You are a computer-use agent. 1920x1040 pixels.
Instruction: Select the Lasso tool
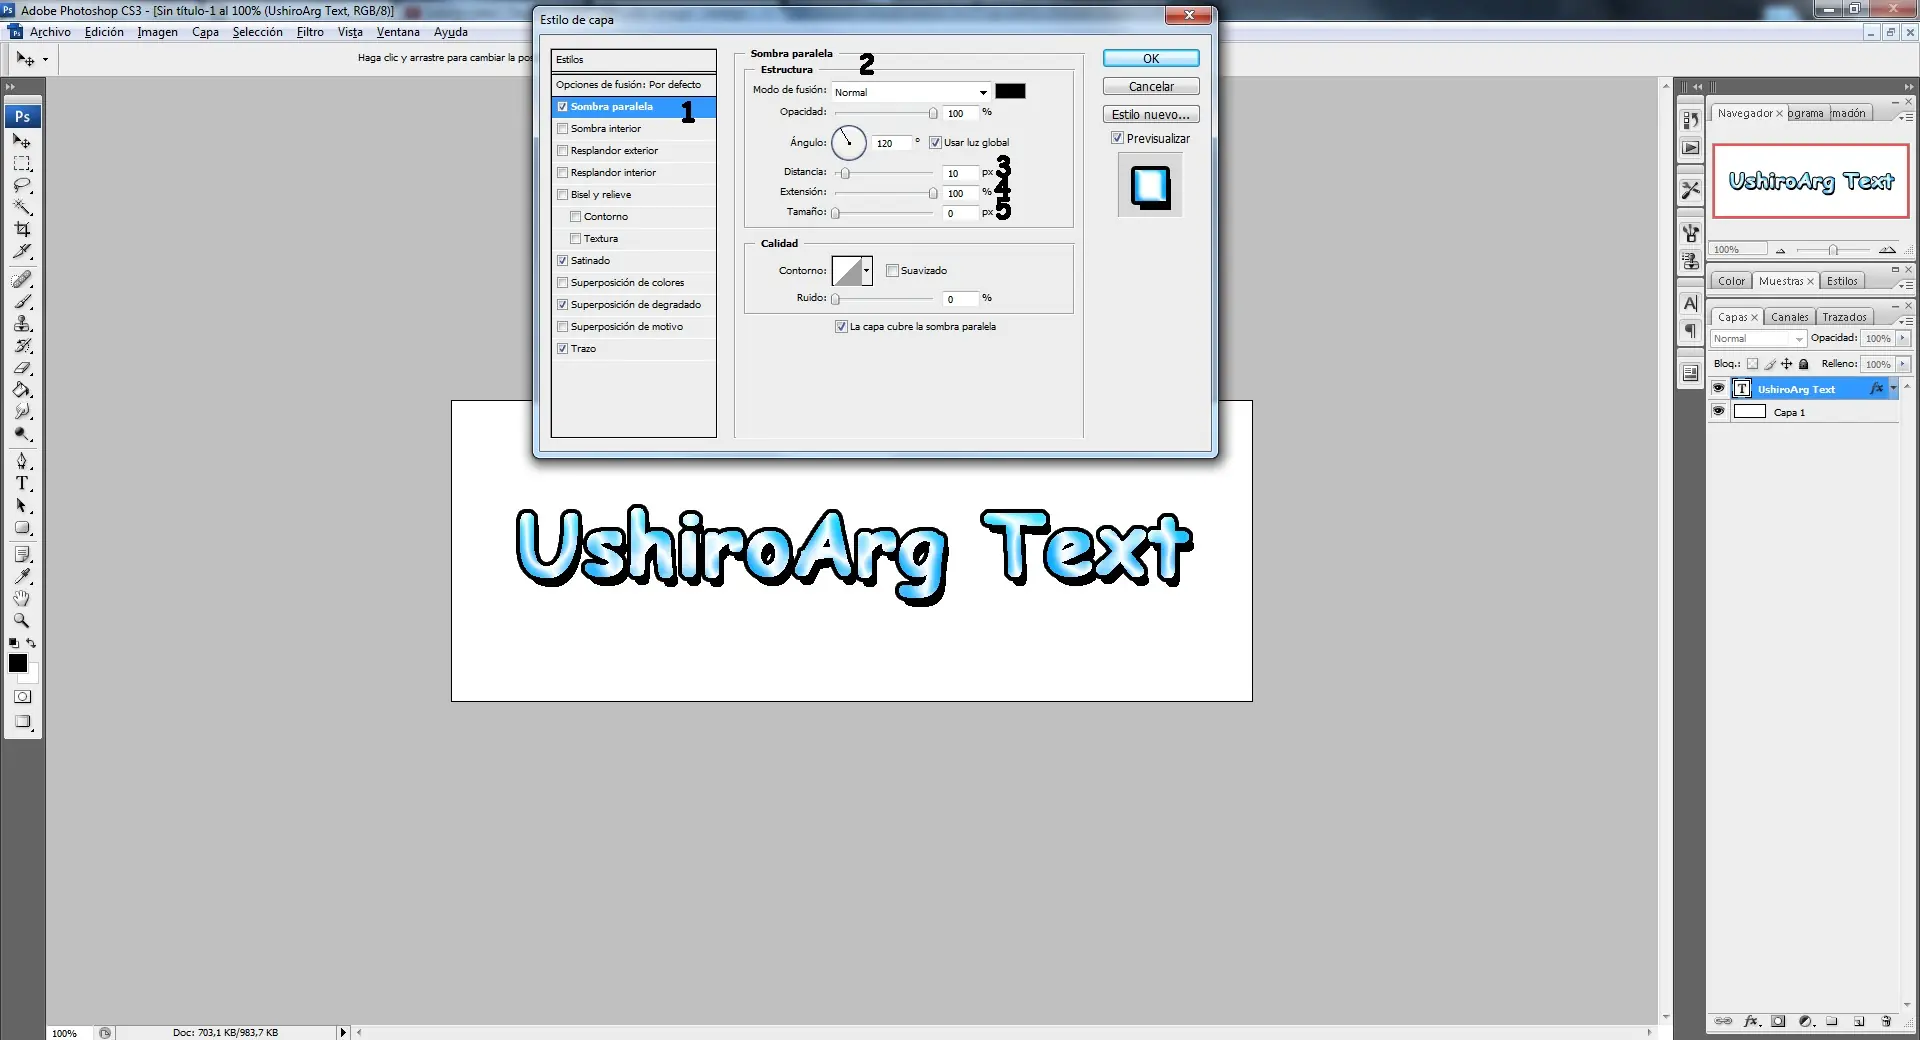click(x=22, y=185)
